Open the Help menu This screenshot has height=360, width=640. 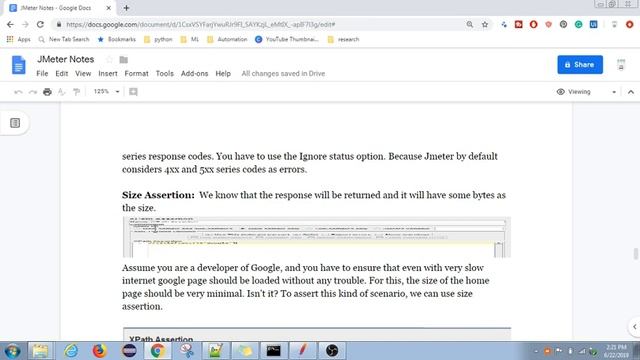pos(223,73)
